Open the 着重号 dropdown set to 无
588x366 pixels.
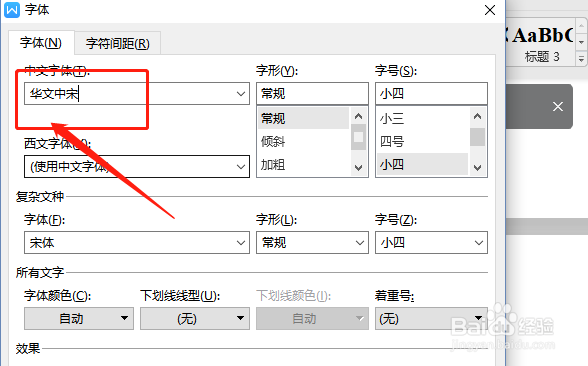[431, 319]
